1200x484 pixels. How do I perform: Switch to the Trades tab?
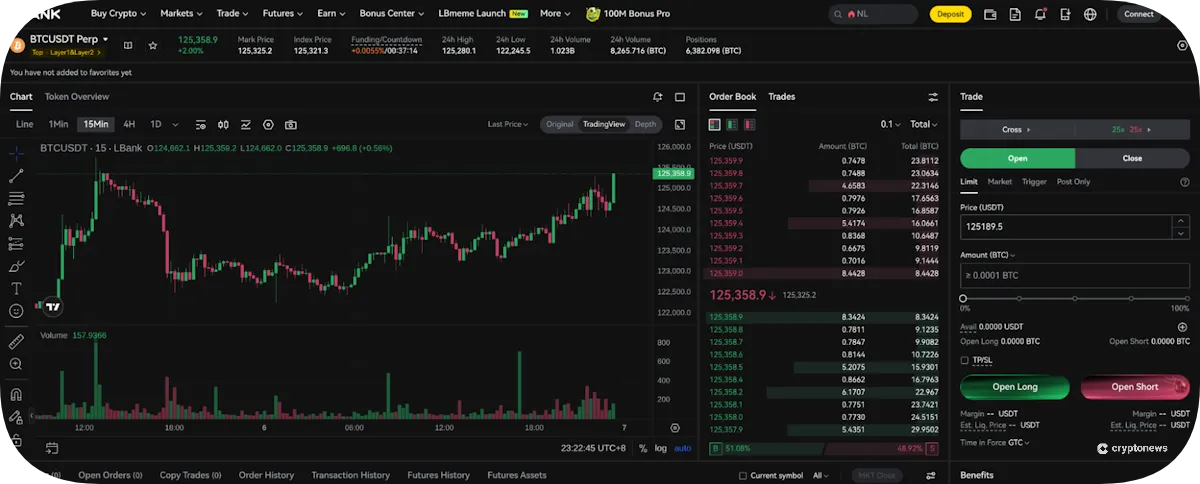tap(781, 97)
